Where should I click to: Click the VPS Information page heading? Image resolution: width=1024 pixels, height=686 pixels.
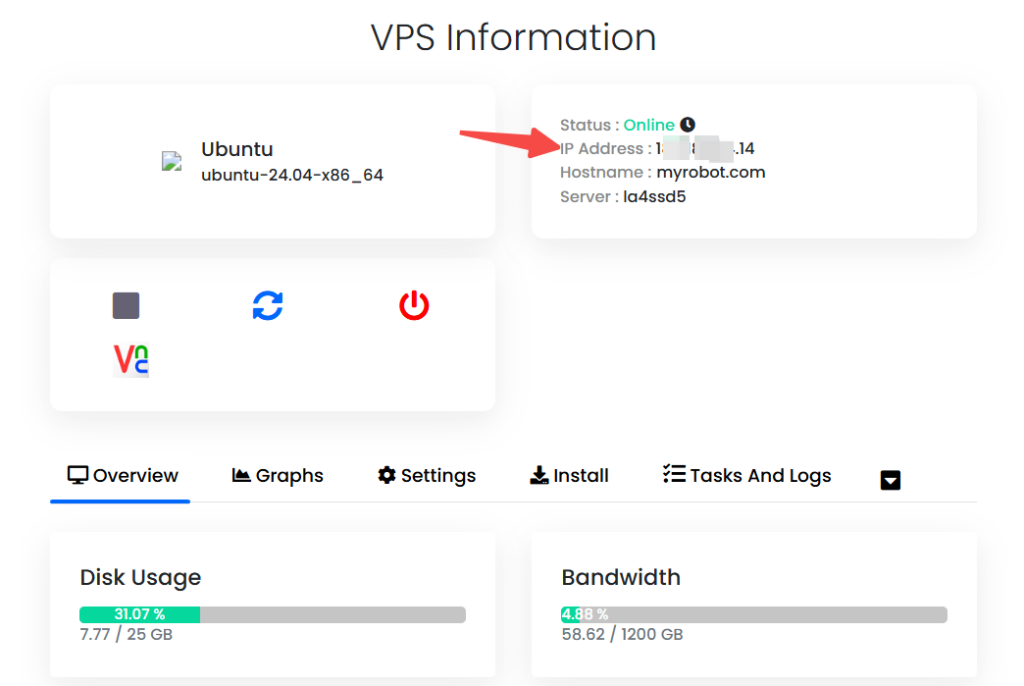click(x=513, y=37)
